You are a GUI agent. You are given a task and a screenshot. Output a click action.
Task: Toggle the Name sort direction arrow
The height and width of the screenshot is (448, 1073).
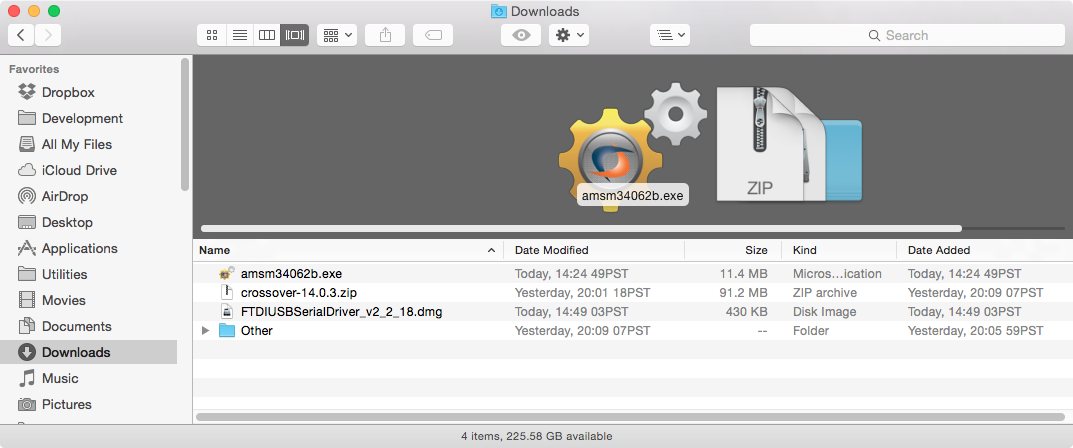click(491, 250)
